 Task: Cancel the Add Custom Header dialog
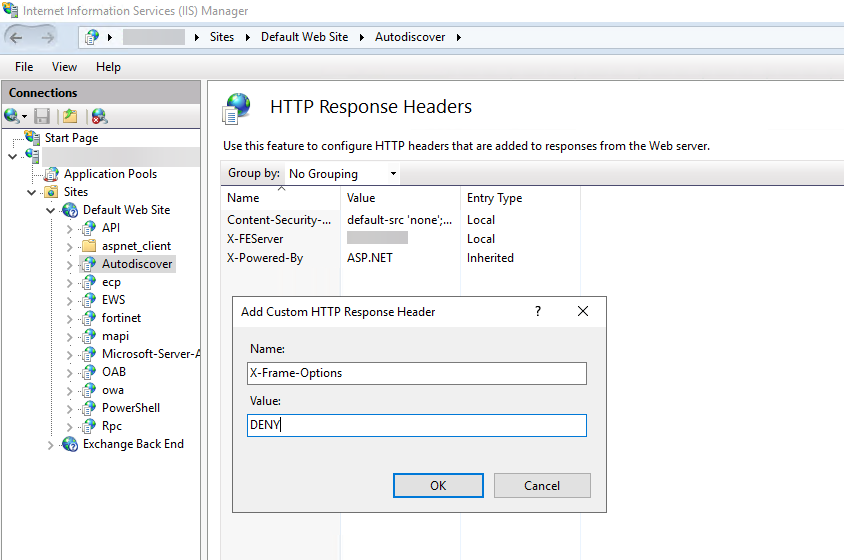click(x=542, y=485)
